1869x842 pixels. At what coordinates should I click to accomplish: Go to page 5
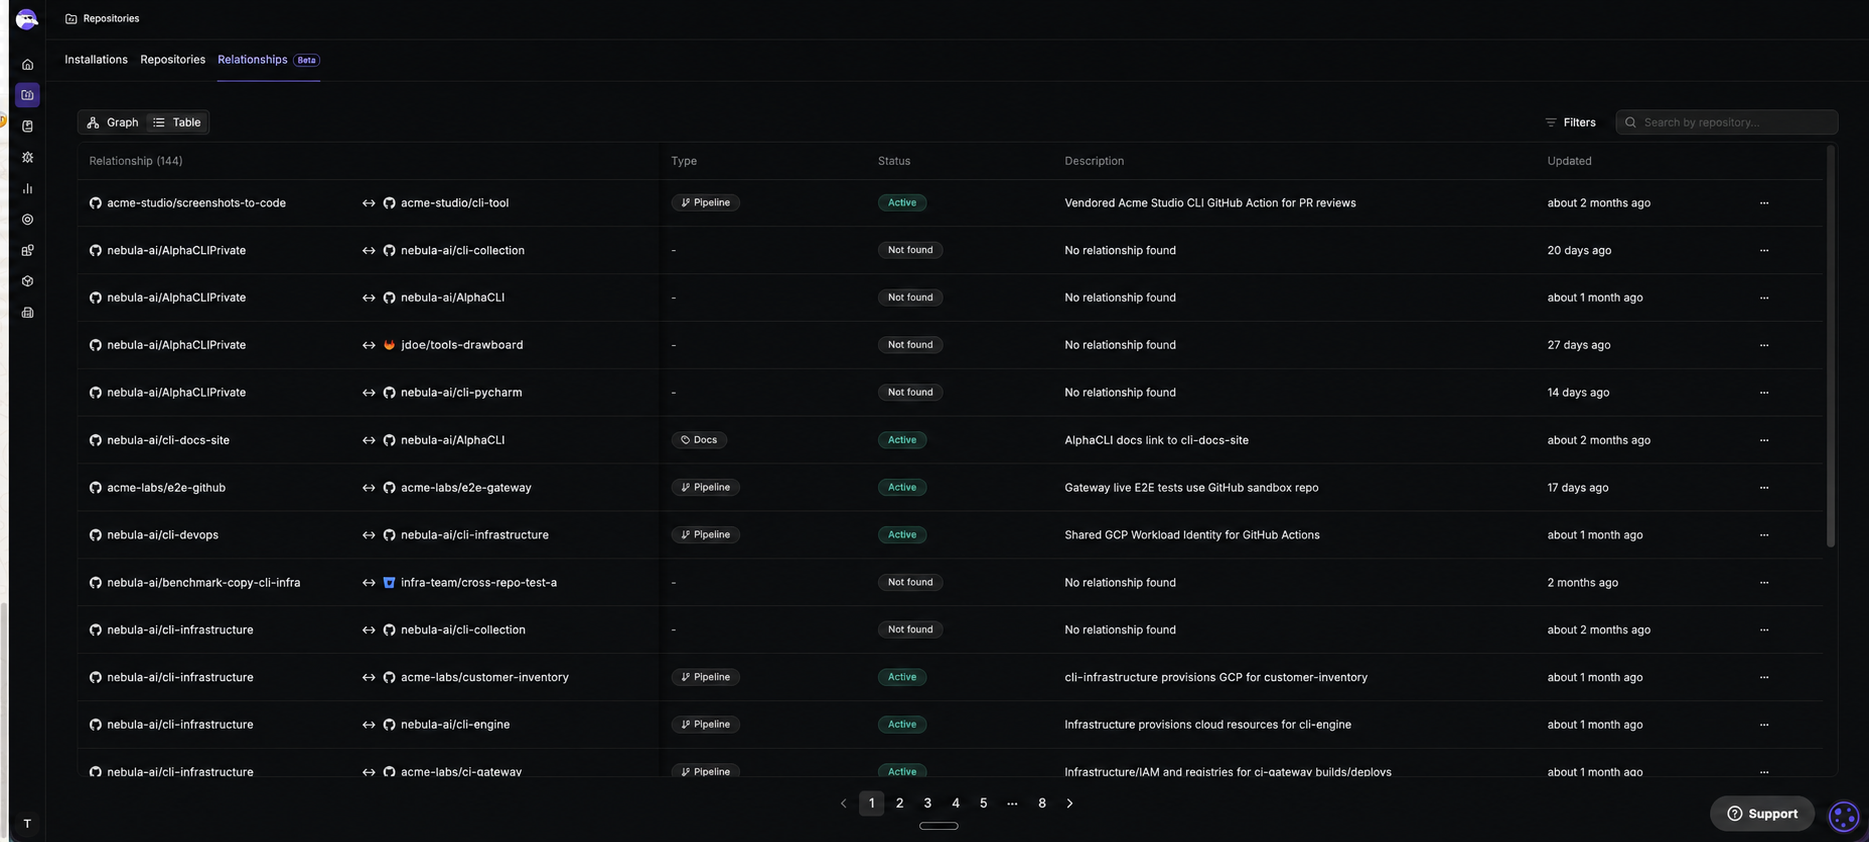point(983,803)
